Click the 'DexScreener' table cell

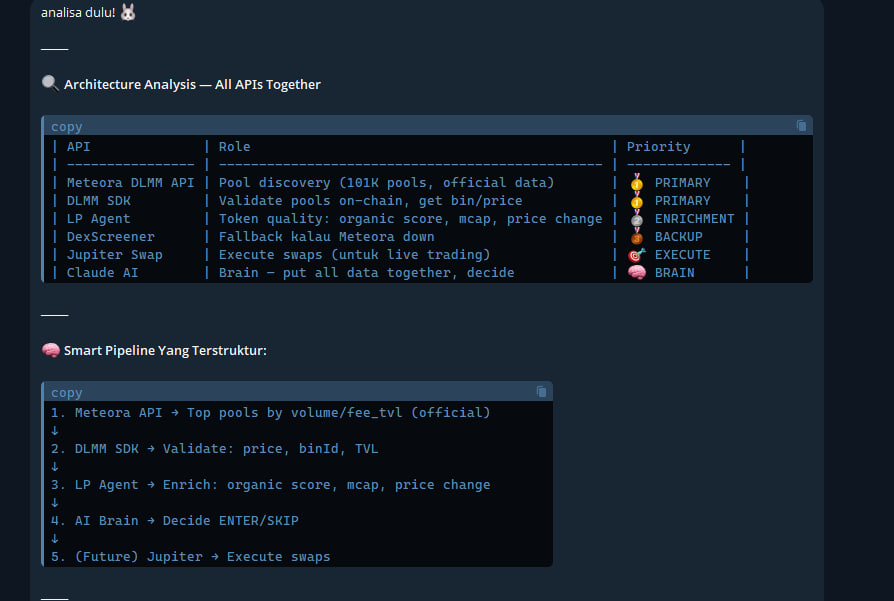111,237
